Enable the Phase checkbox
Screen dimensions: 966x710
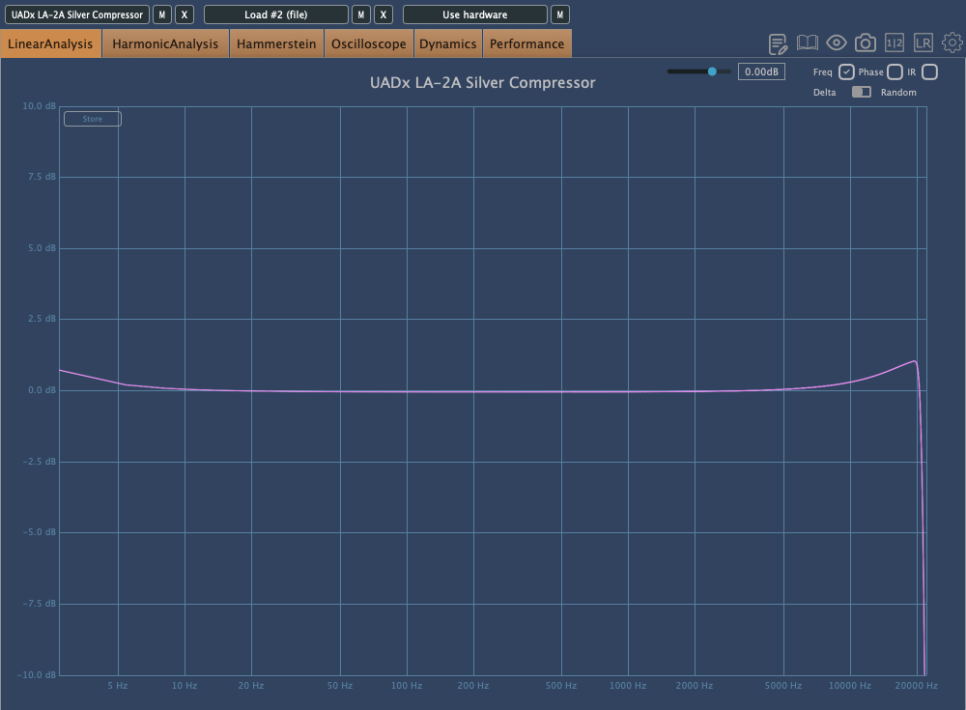895,72
